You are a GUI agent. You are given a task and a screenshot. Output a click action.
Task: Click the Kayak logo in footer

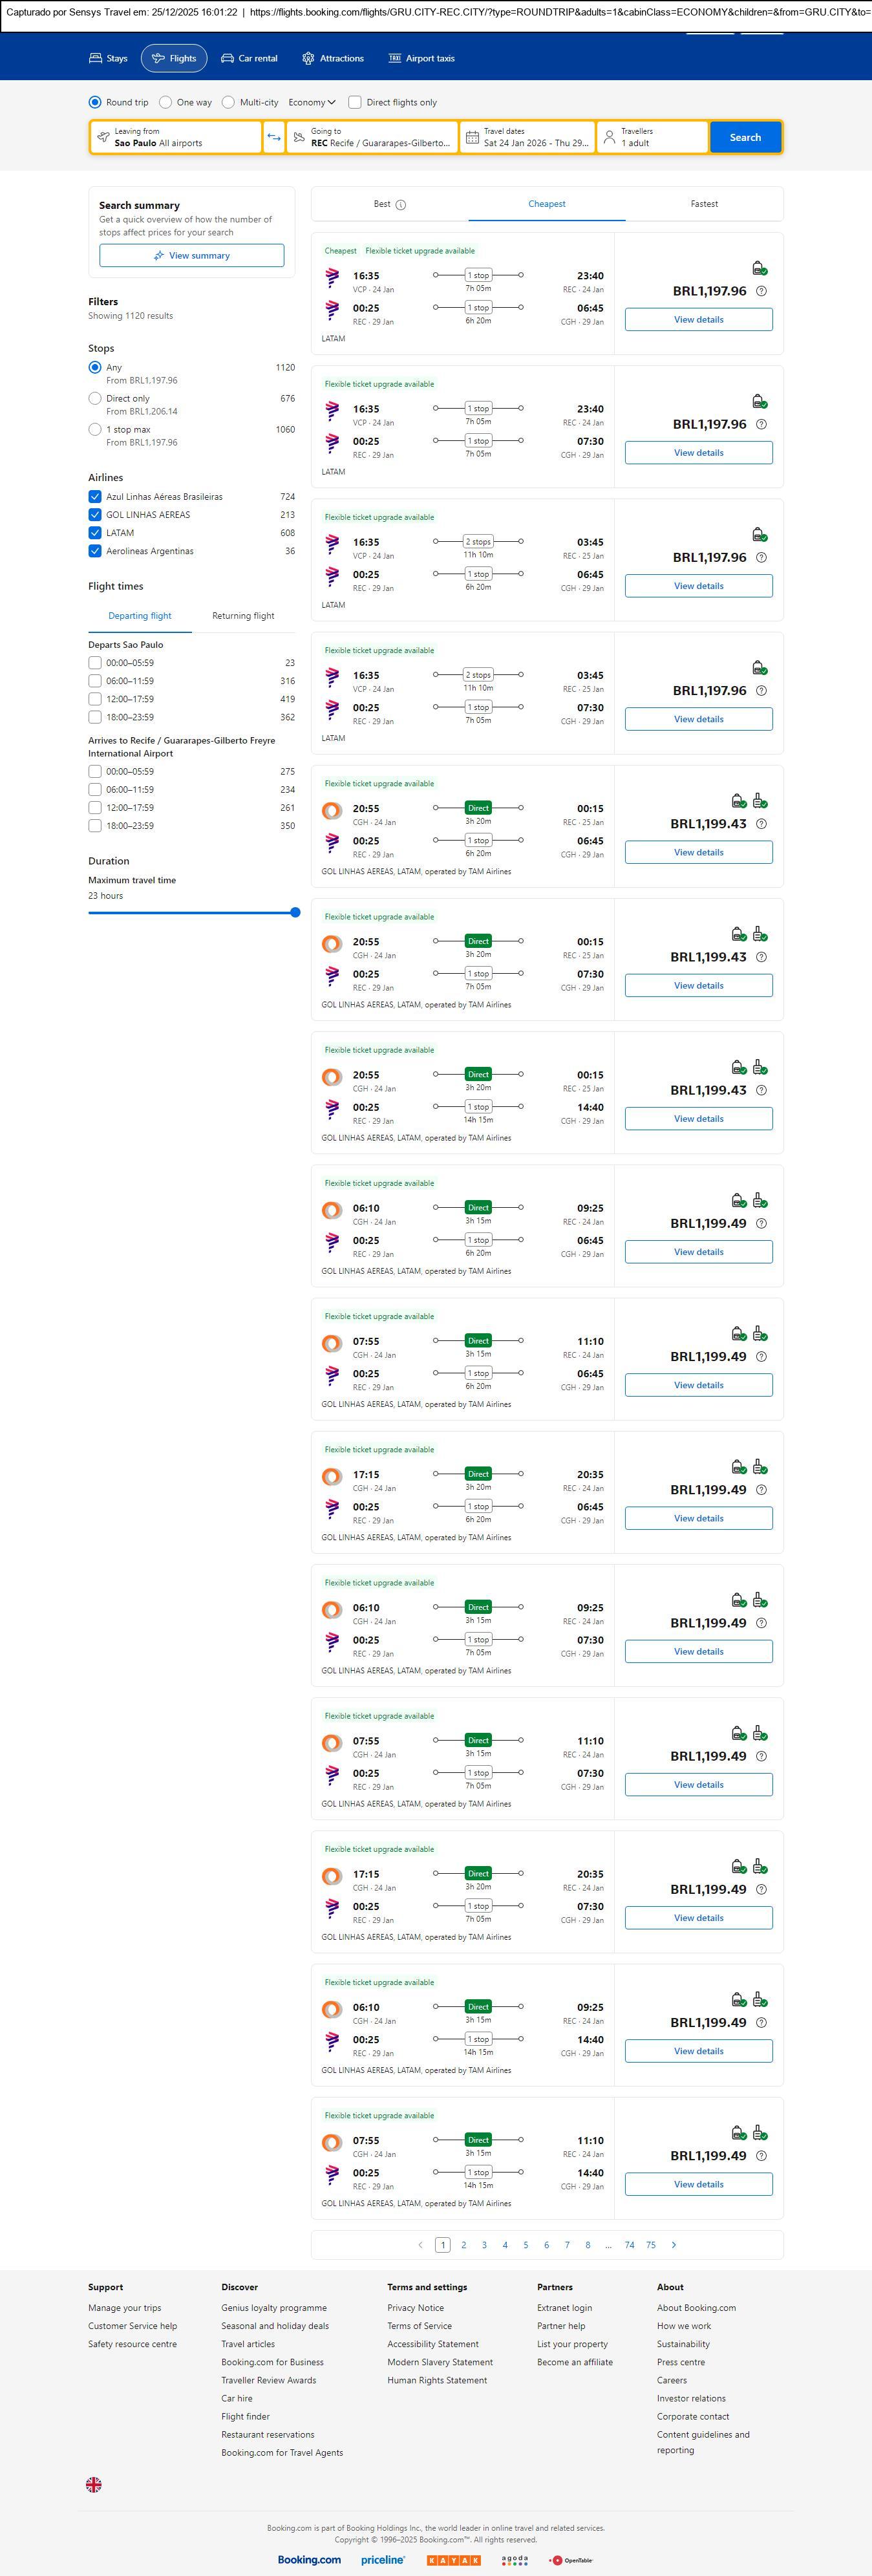[453, 2559]
